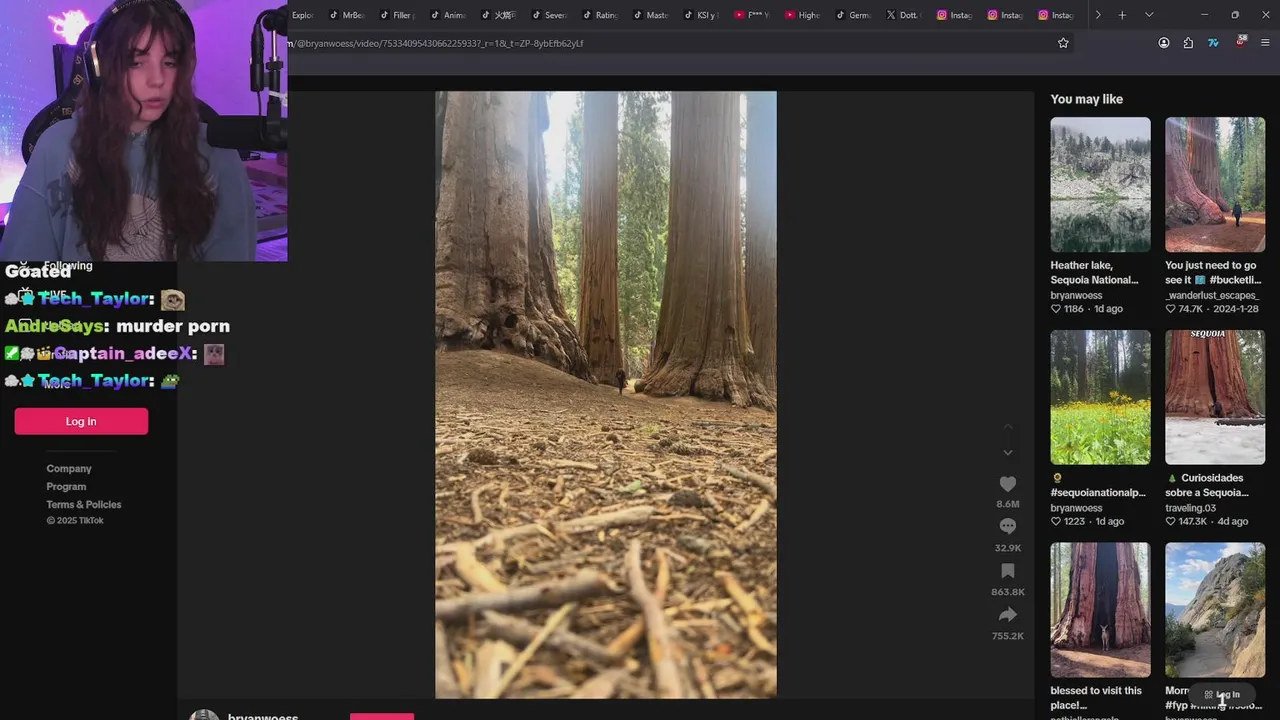Click the 755.2K shares count
Viewport: 1280px width, 720px height.
1008,636
